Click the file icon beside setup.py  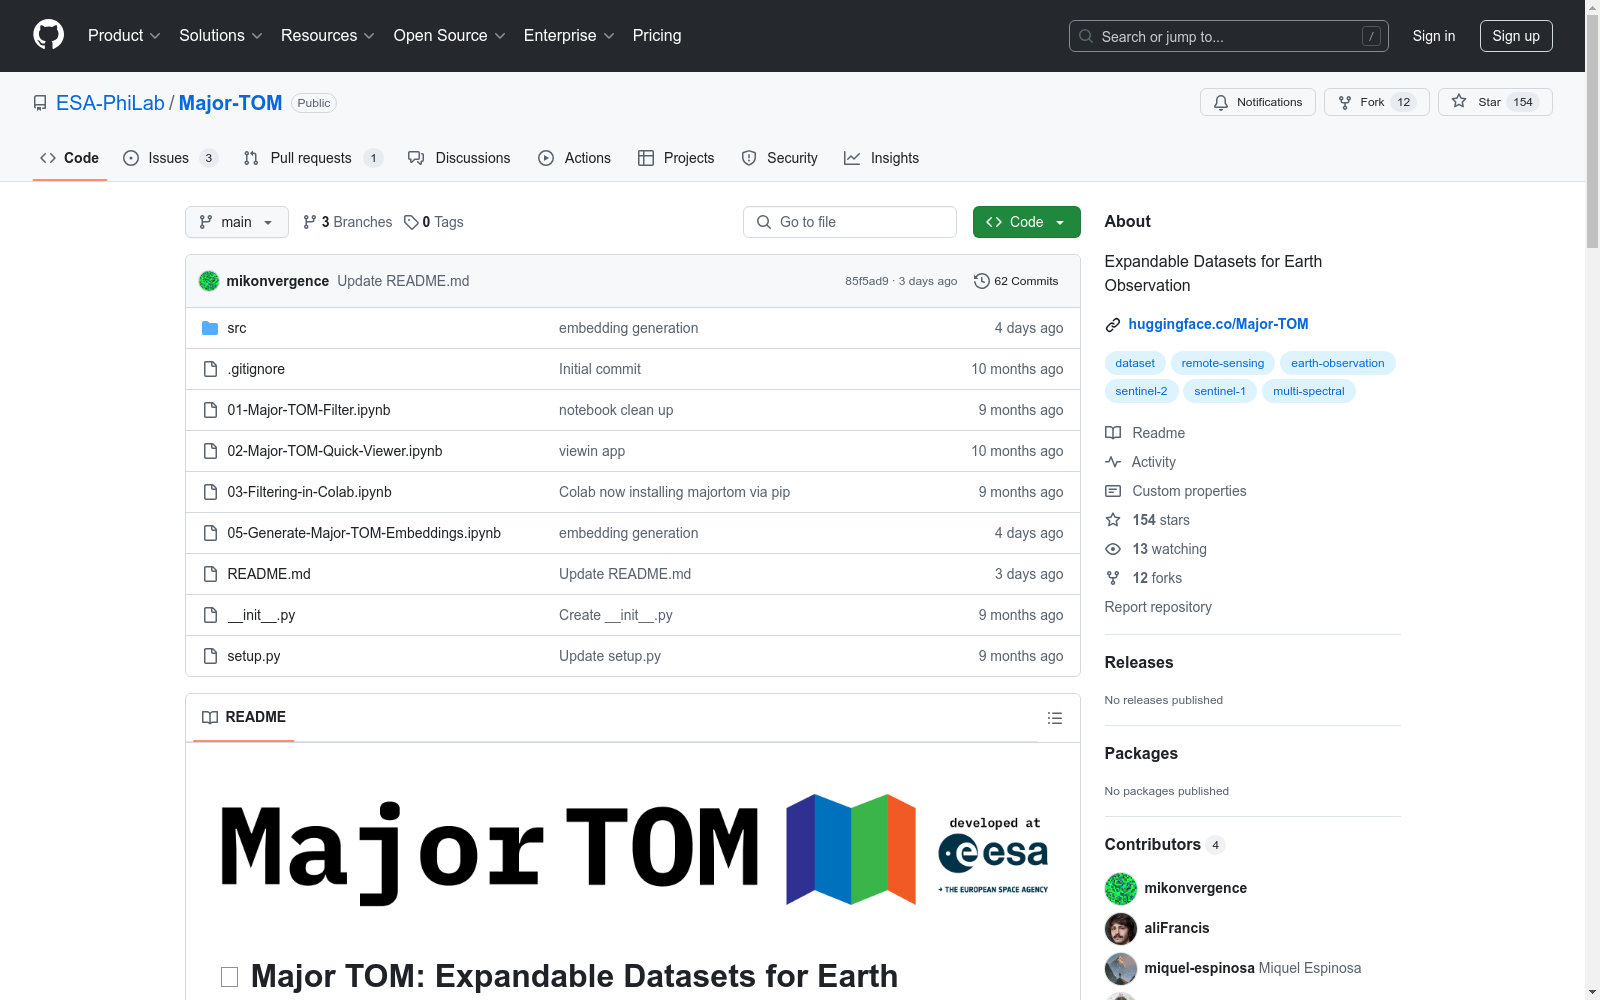click(210, 656)
